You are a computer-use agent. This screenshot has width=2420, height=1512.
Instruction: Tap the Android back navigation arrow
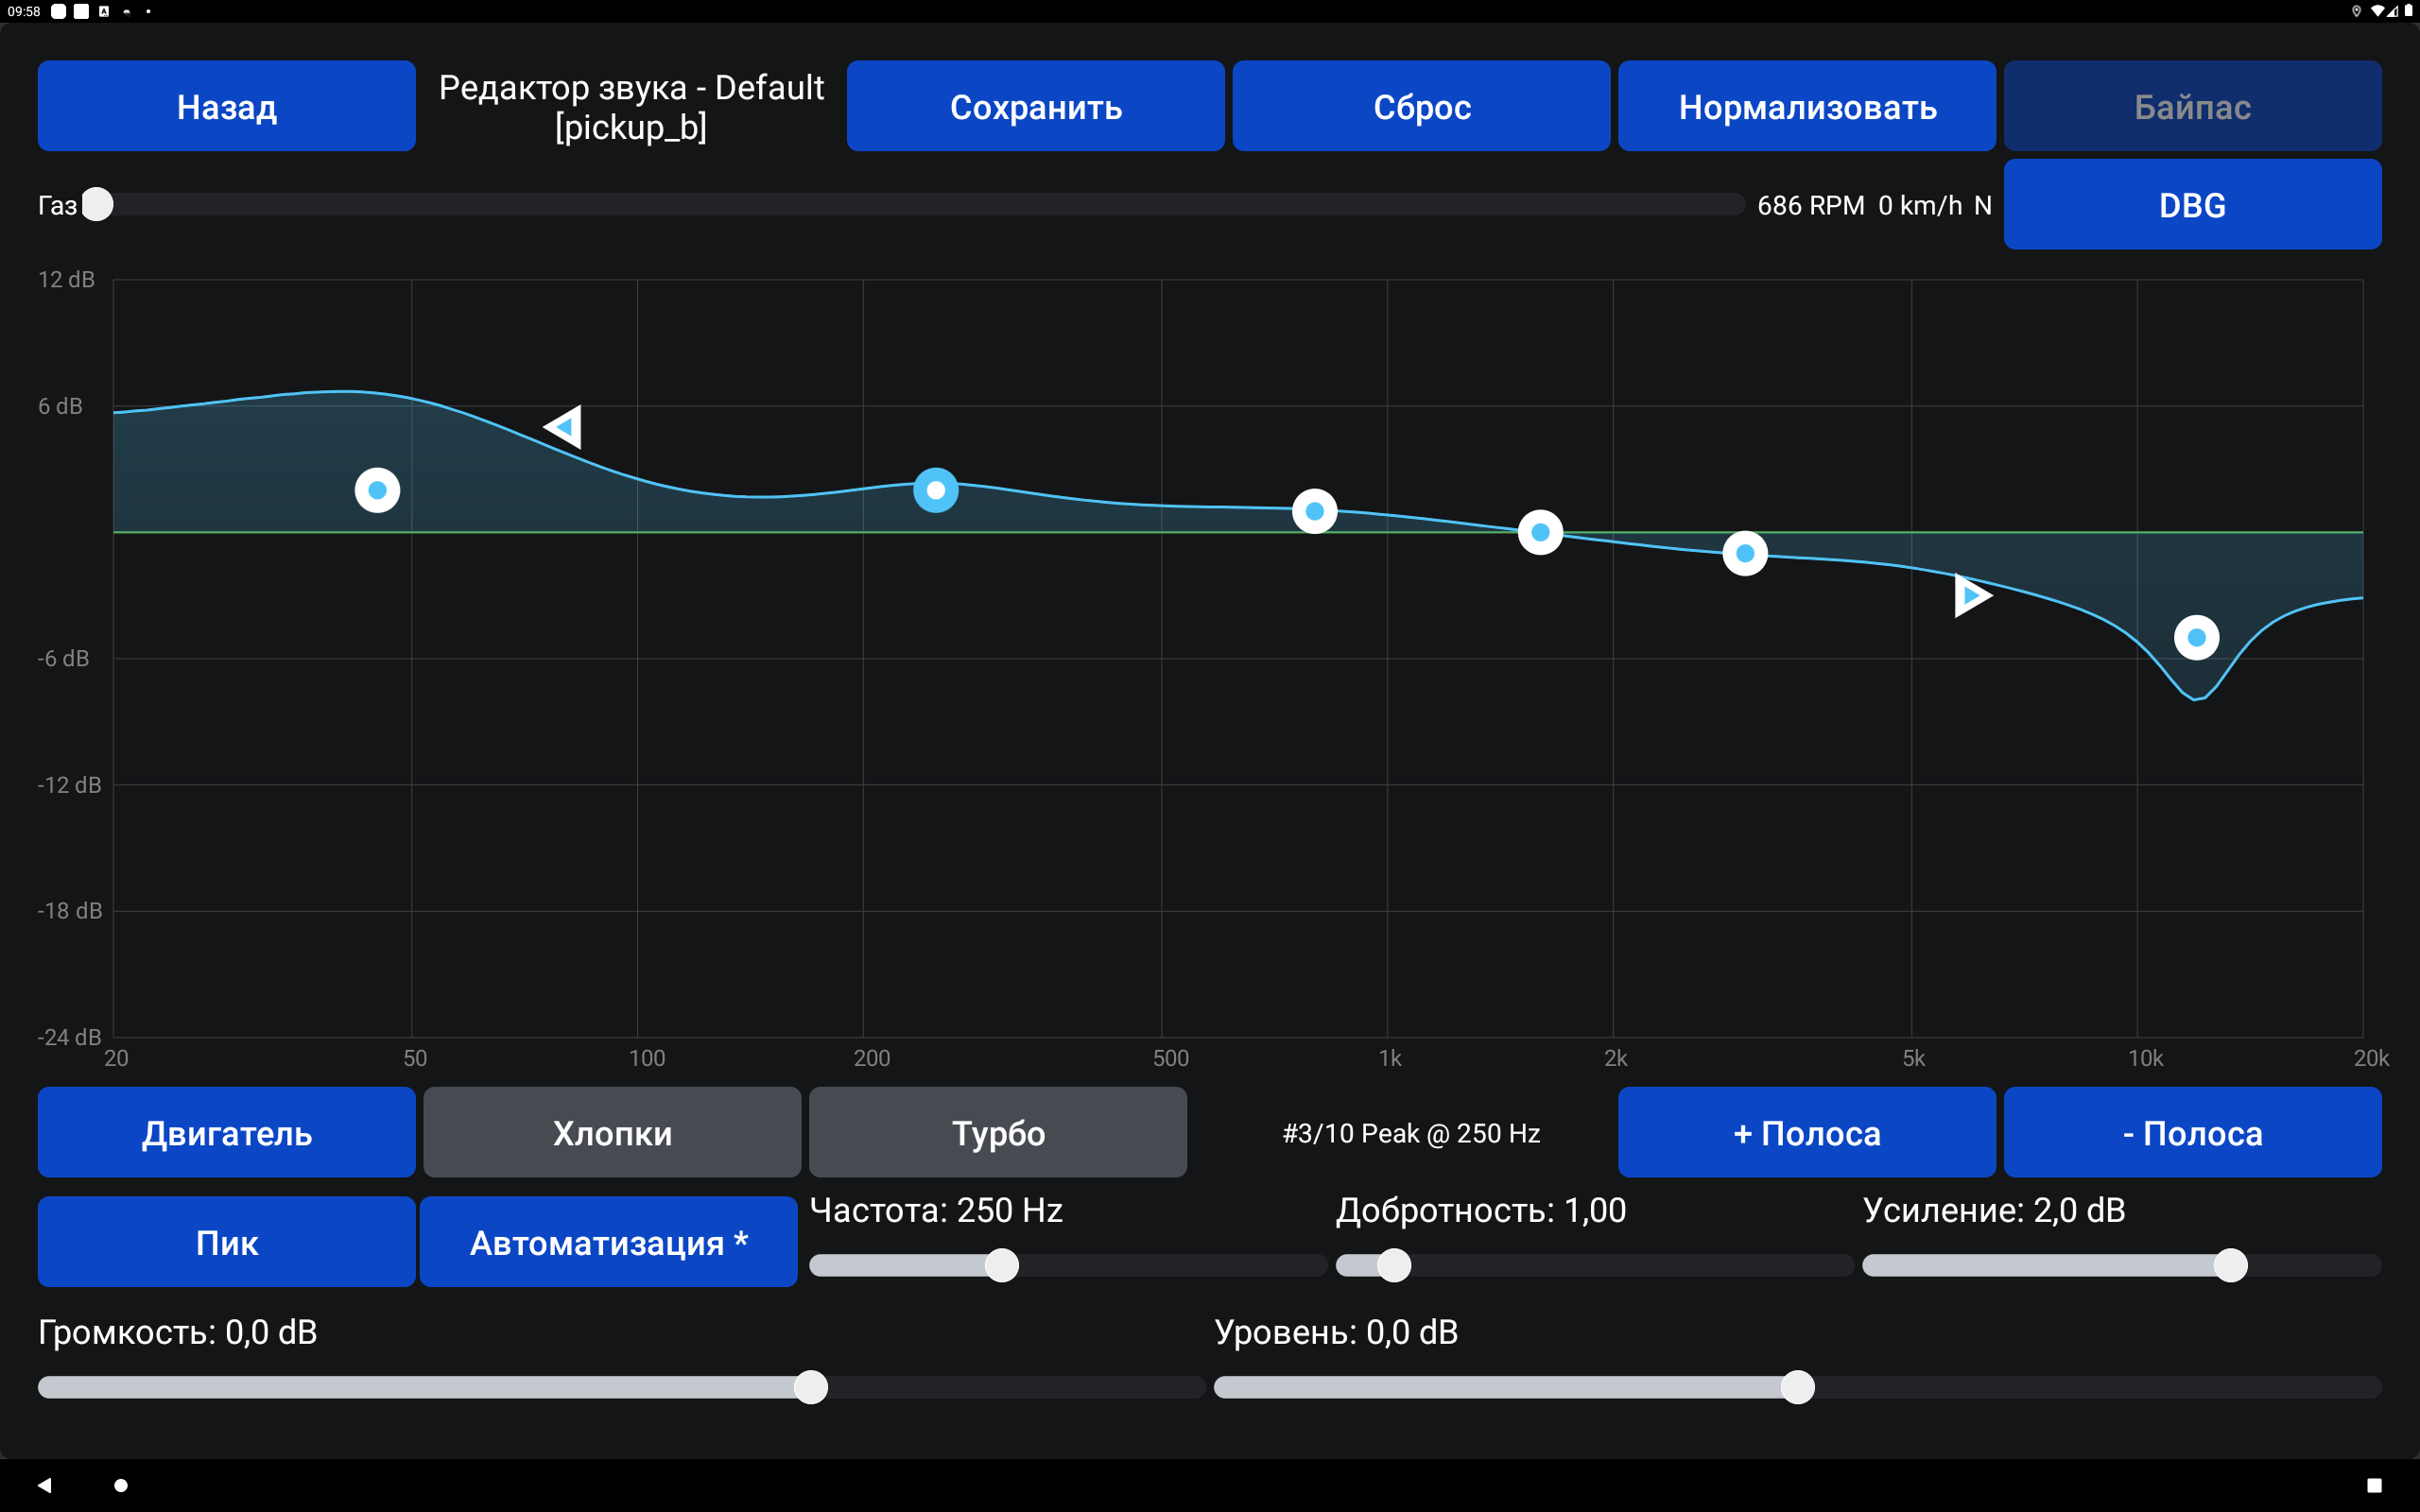44,1485
